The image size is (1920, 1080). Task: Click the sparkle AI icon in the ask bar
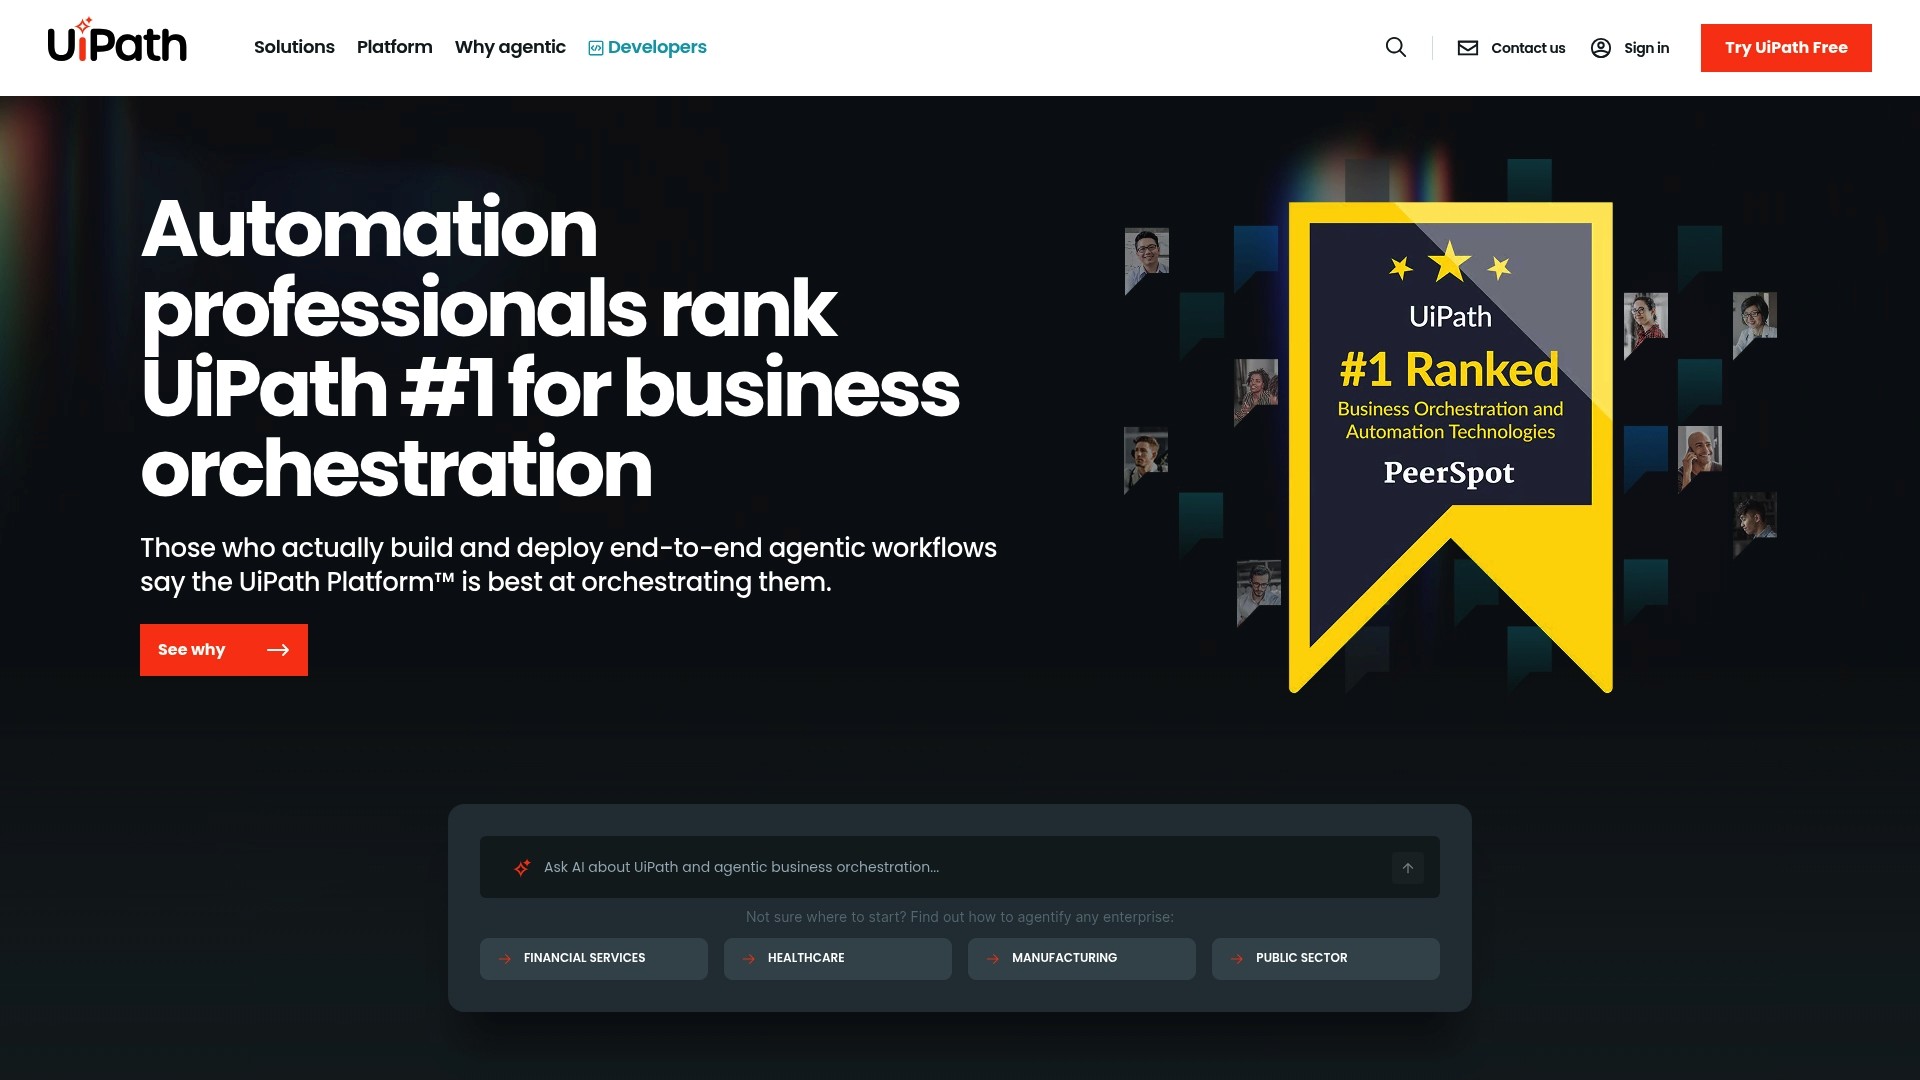coord(522,867)
